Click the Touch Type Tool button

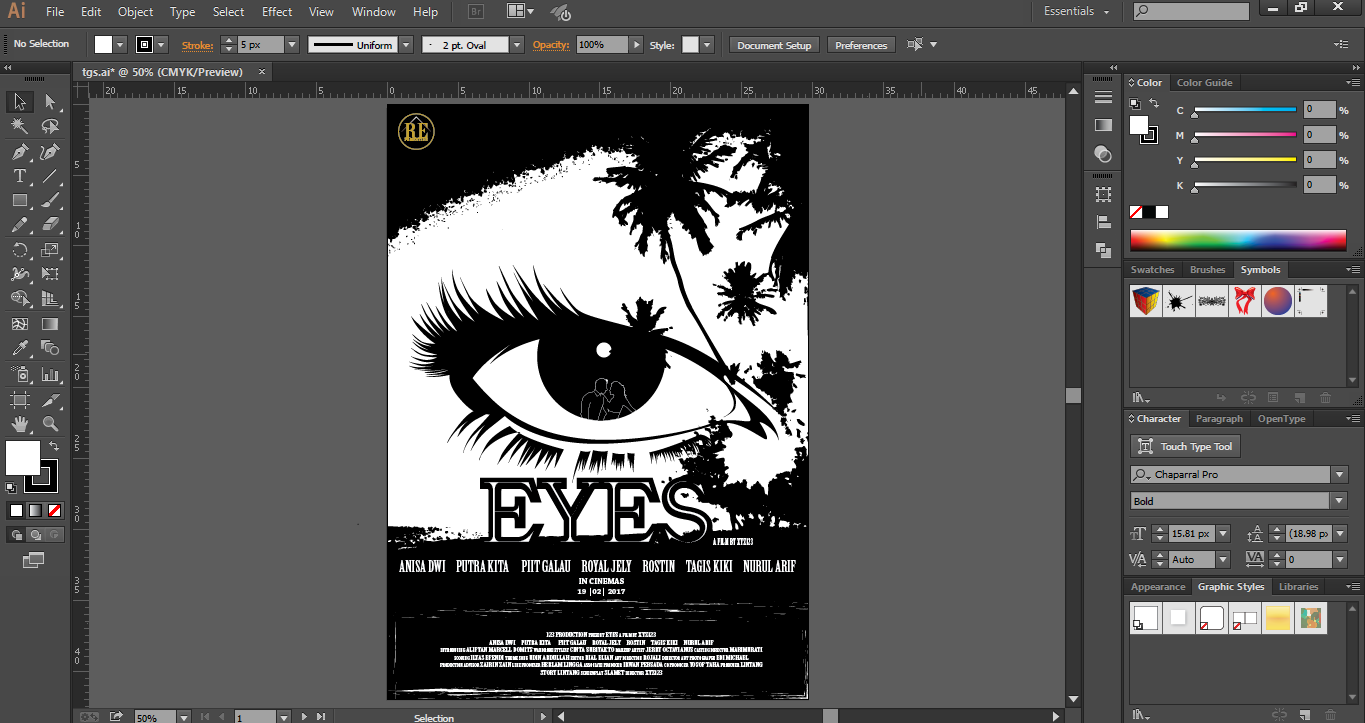1186,447
